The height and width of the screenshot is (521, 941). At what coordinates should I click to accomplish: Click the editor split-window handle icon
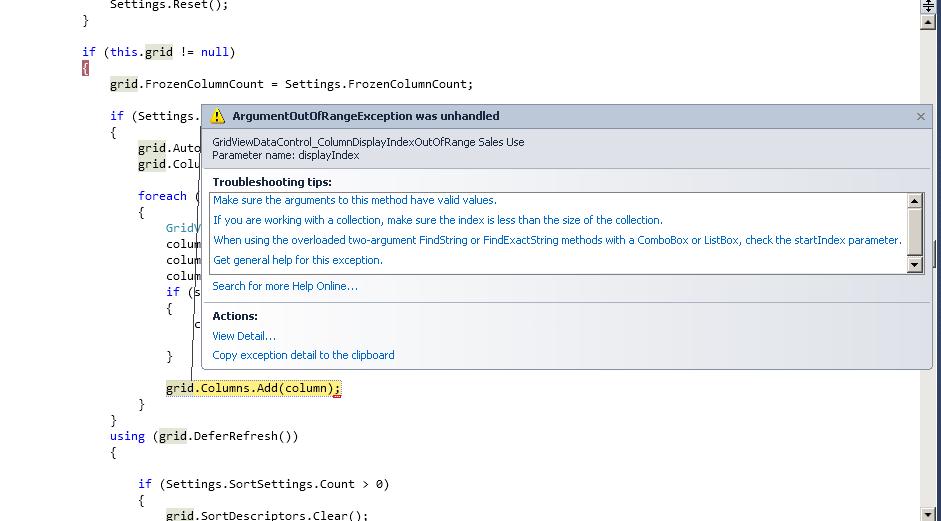pos(928,6)
